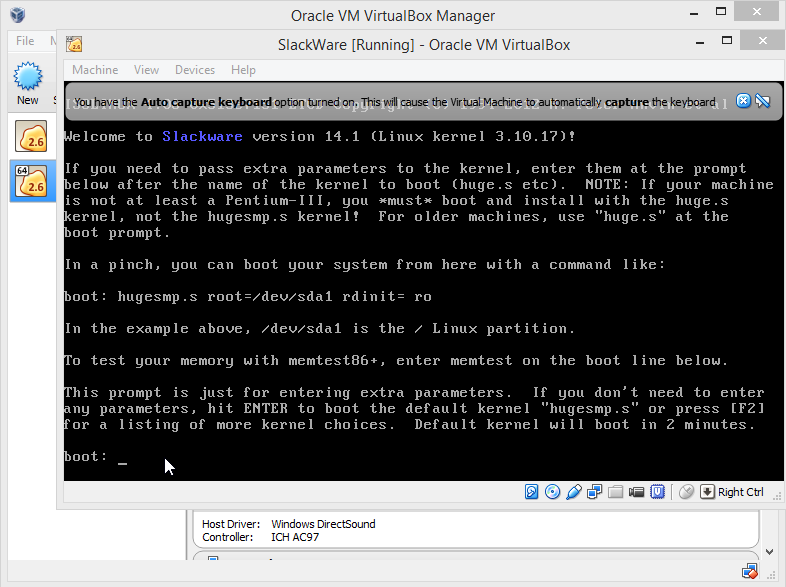Viewport: 786px width, 587px height.
Task: Open the Help menu
Action: [243, 70]
